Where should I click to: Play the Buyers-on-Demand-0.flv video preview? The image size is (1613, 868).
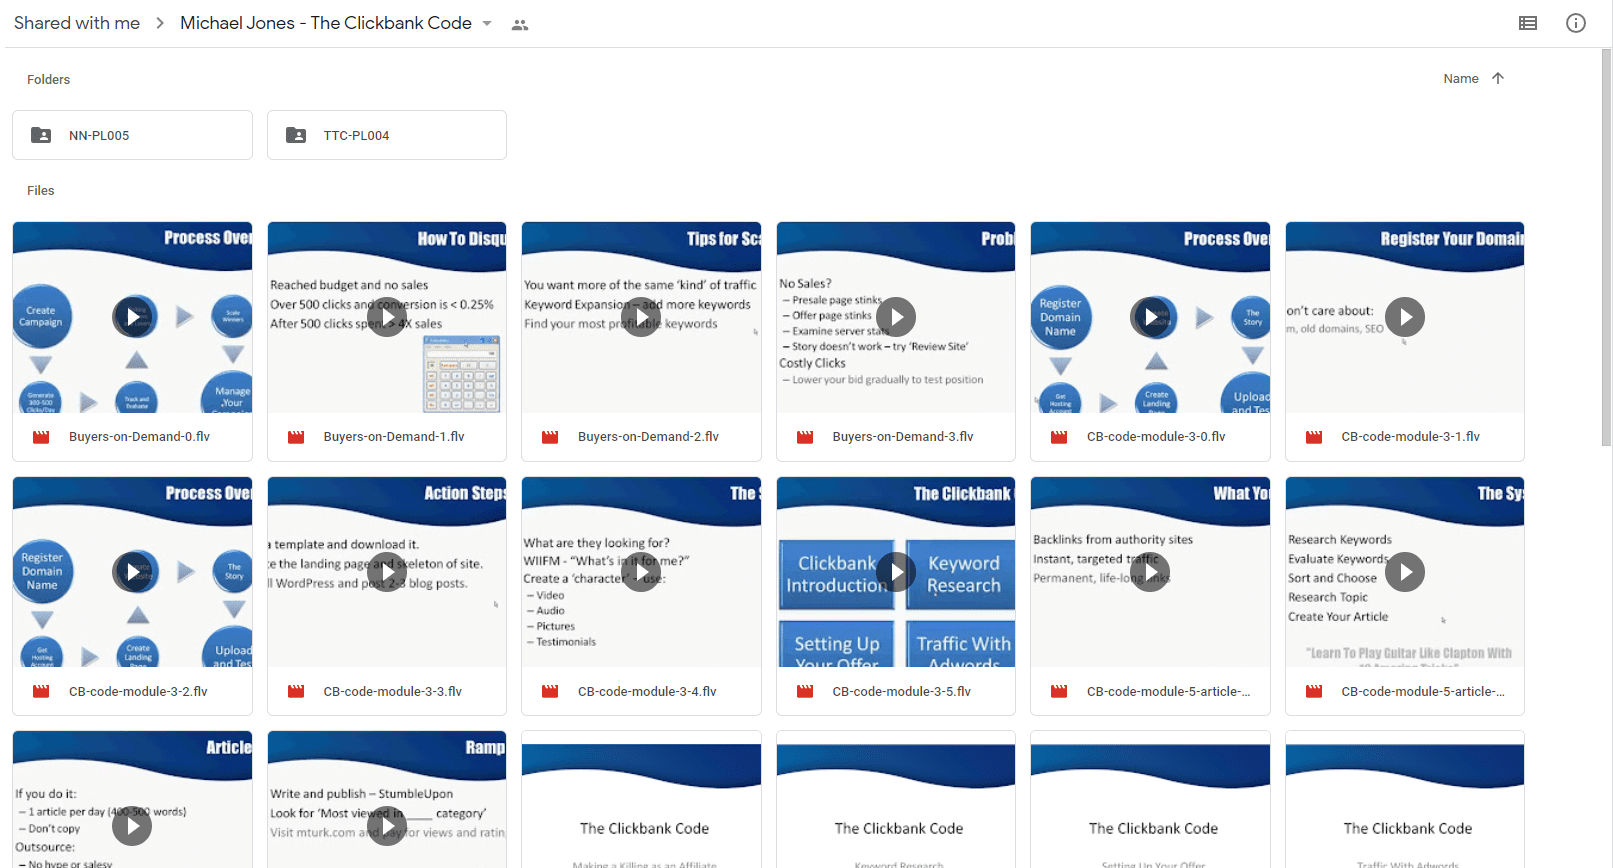(x=134, y=317)
